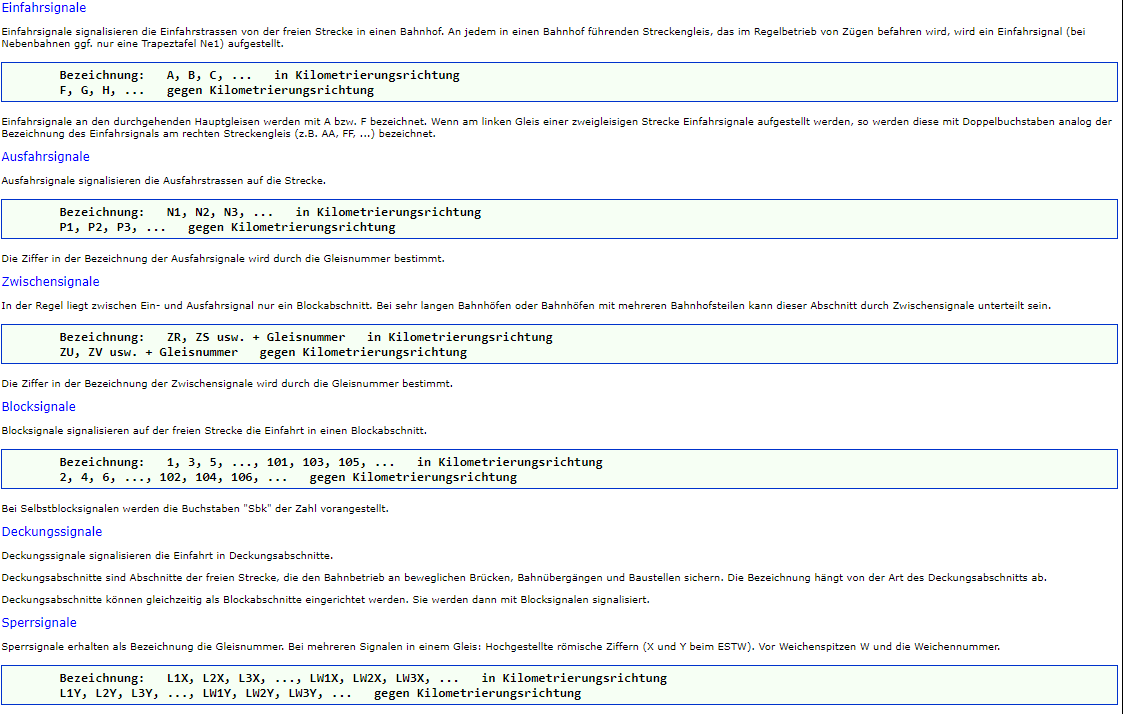Click the paragraph 'Einfahrsignale signalisieren die Einfahrstrassen'
The width and height of the screenshot is (1123, 714).
coord(544,37)
